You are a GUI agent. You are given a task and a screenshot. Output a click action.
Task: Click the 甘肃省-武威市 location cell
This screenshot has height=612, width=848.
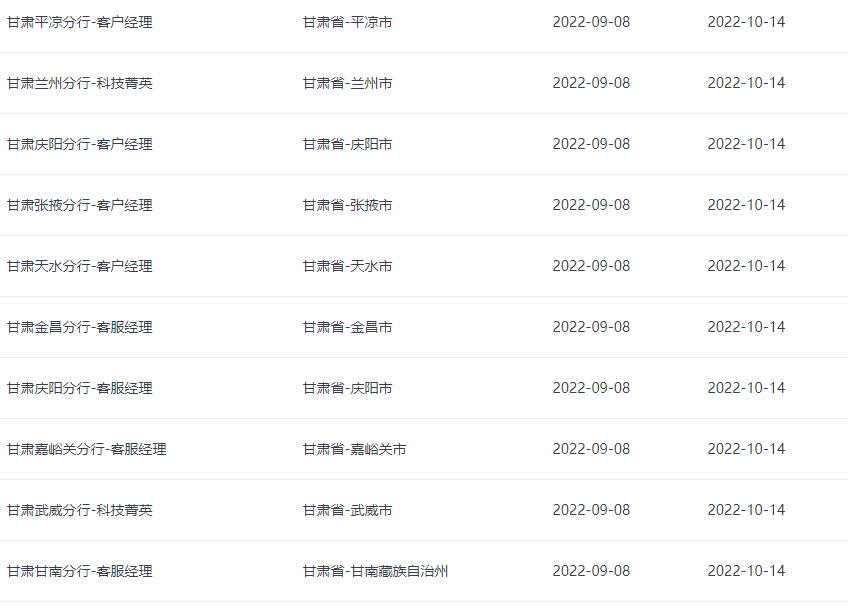[x=347, y=511]
